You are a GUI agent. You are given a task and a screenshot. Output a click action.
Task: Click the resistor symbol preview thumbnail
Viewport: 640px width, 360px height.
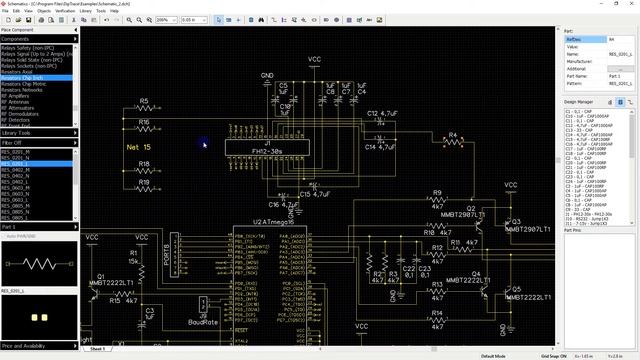pos(39,264)
